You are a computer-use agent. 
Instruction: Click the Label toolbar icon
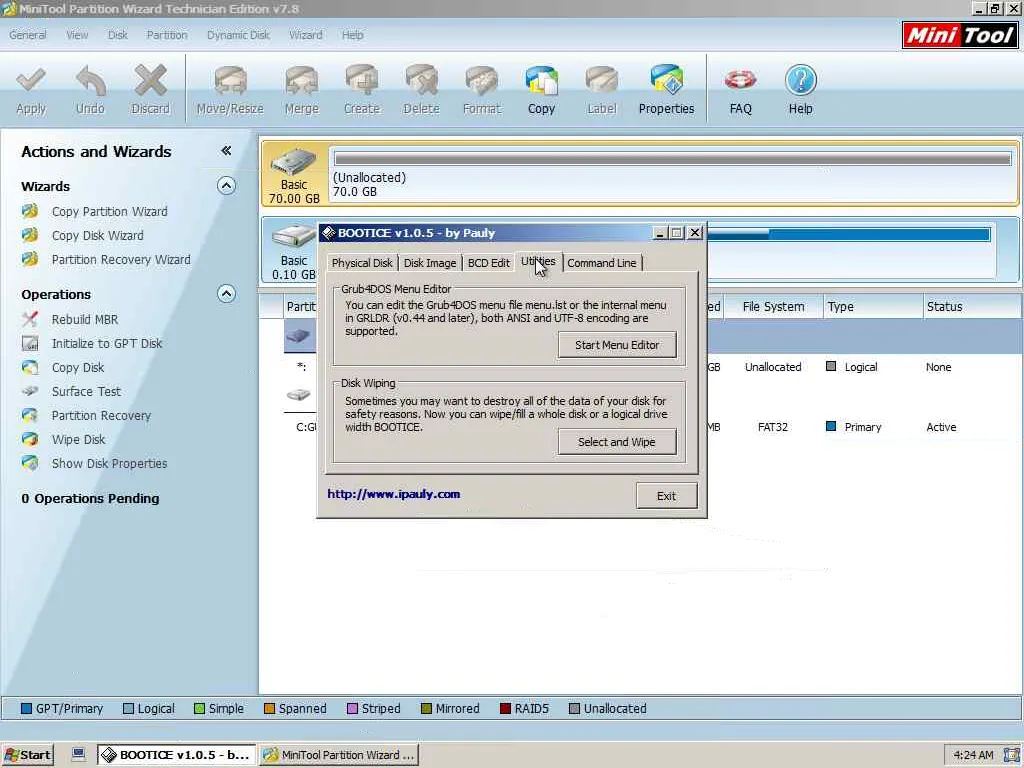pos(601,91)
